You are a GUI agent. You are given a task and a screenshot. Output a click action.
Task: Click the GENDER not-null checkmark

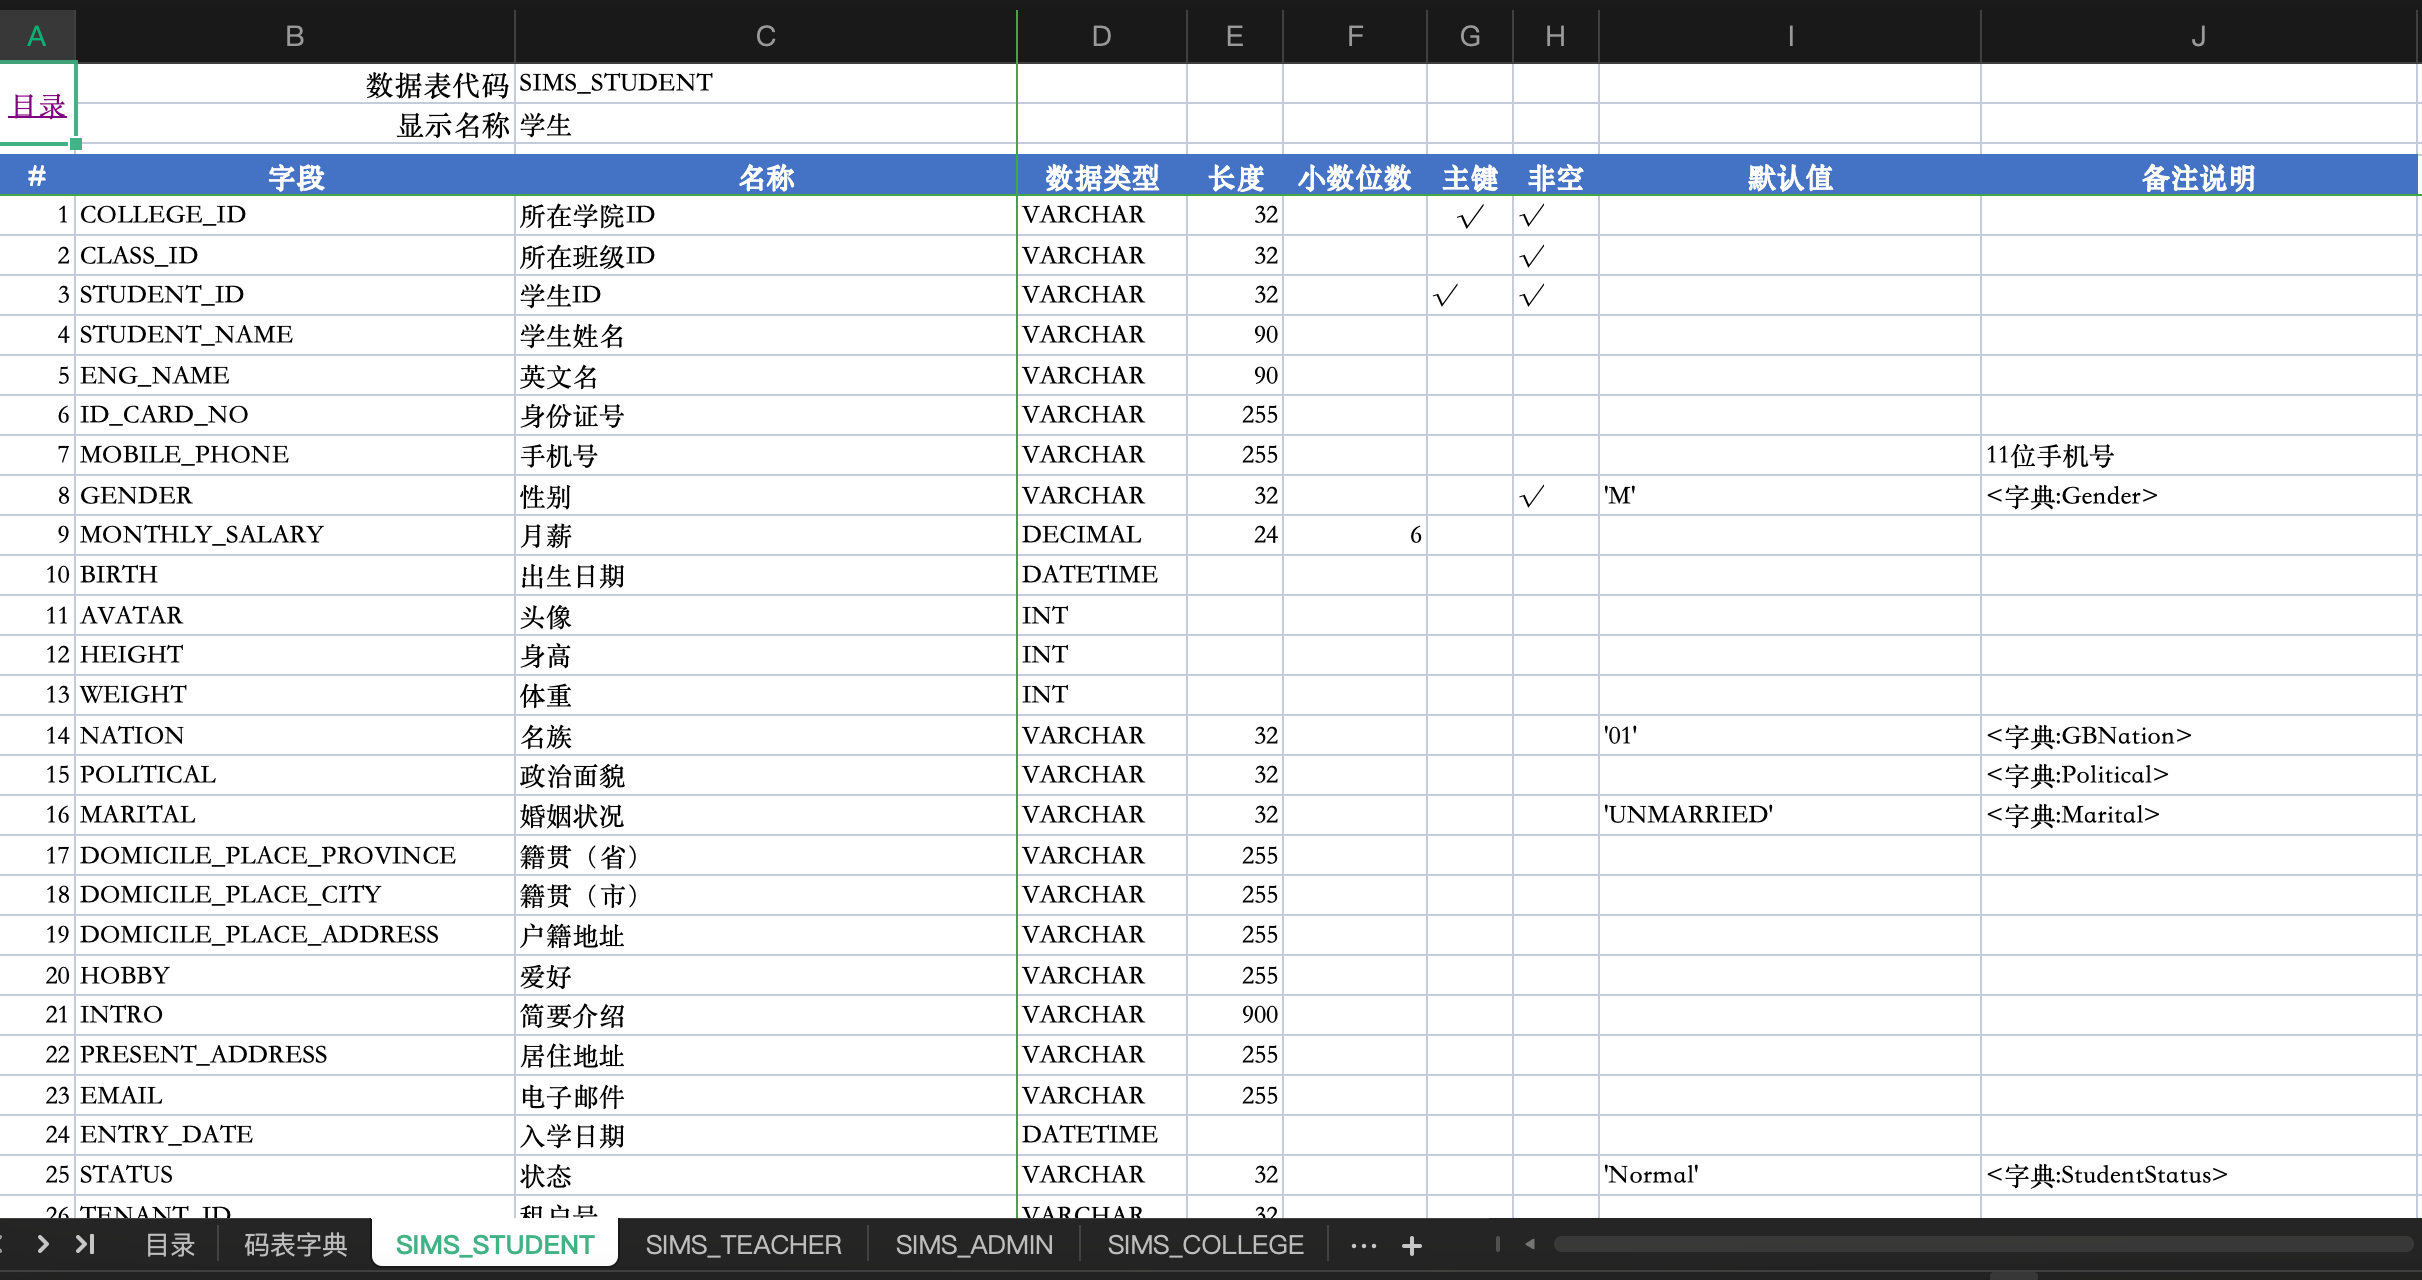[1532, 496]
